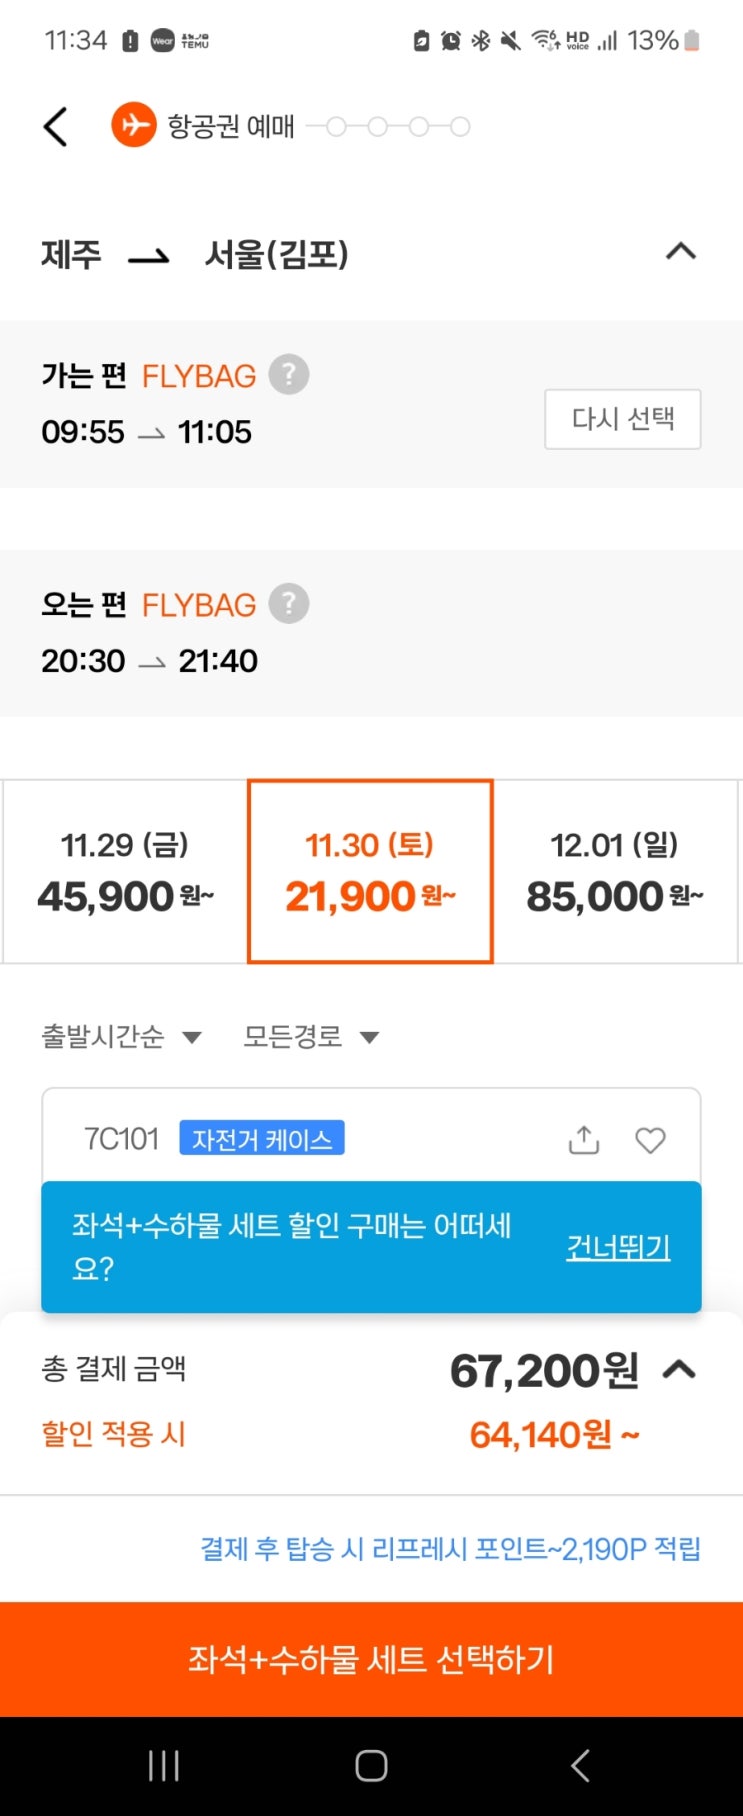The width and height of the screenshot is (743, 1816).
Task: Select the 11.29 (금) date tab
Action: (x=125, y=871)
